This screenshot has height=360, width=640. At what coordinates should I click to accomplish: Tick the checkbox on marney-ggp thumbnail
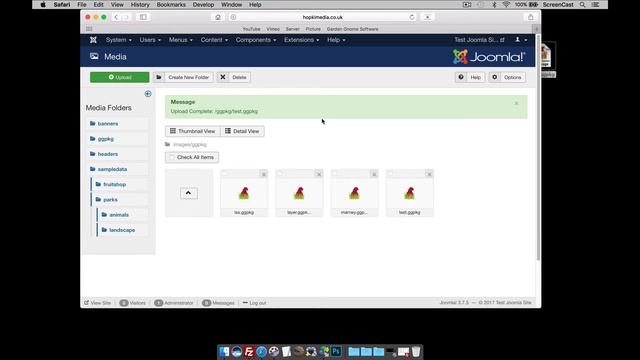335,174
